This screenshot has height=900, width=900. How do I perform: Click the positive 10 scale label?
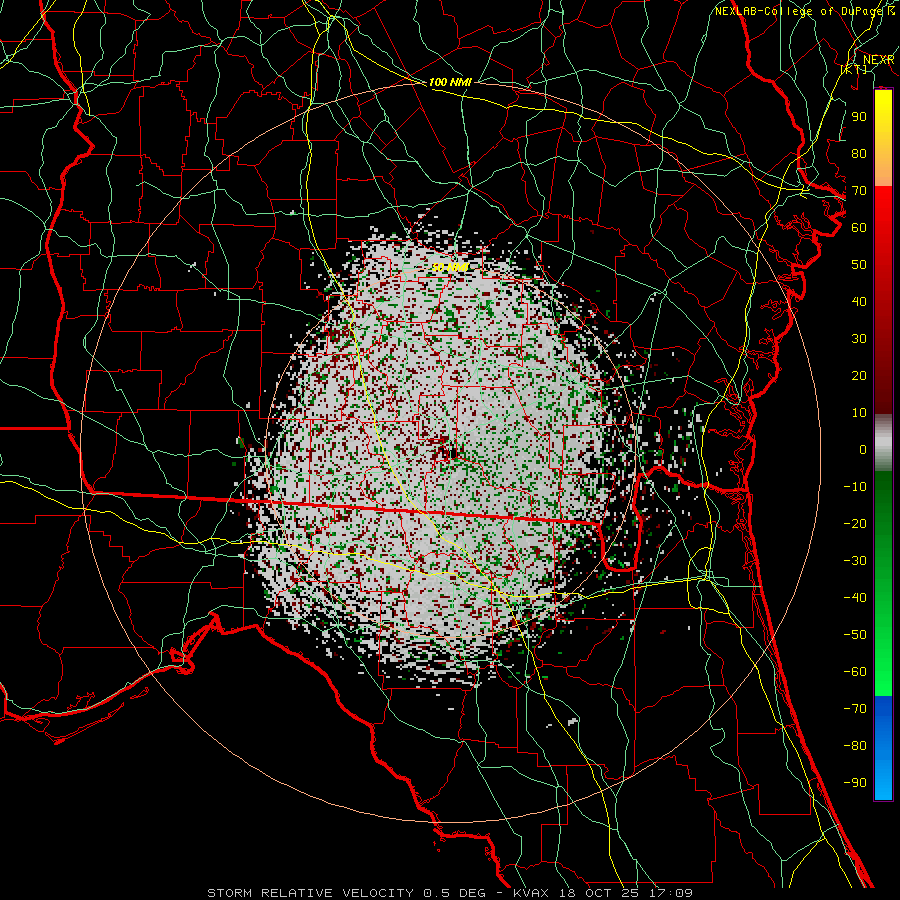point(859,413)
